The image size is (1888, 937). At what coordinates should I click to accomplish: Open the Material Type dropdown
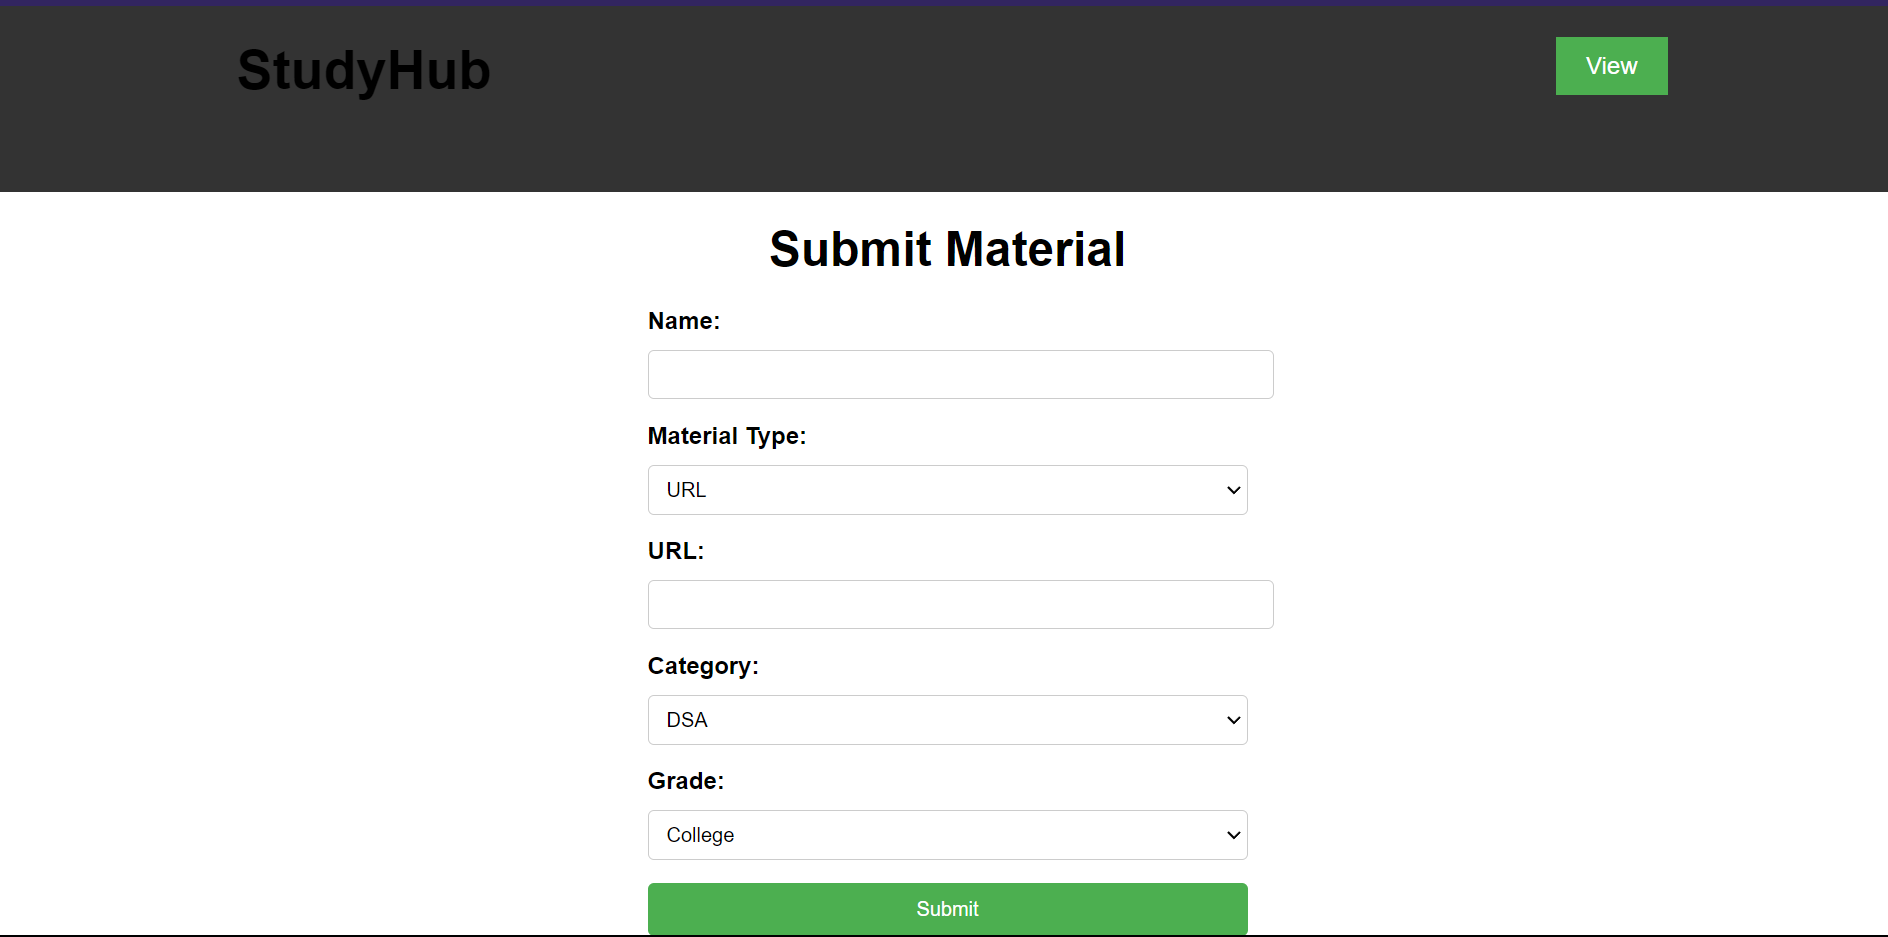click(x=947, y=490)
